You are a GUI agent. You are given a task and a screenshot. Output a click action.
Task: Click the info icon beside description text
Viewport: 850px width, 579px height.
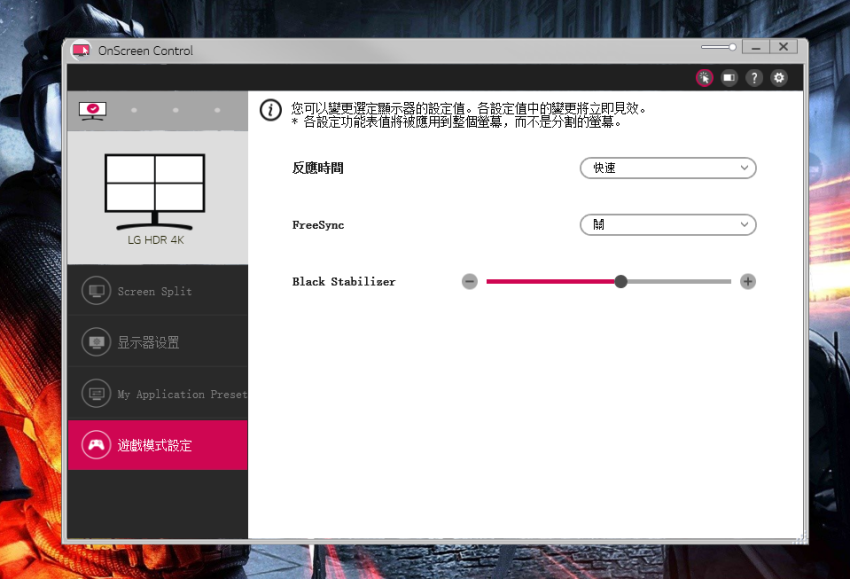(271, 110)
